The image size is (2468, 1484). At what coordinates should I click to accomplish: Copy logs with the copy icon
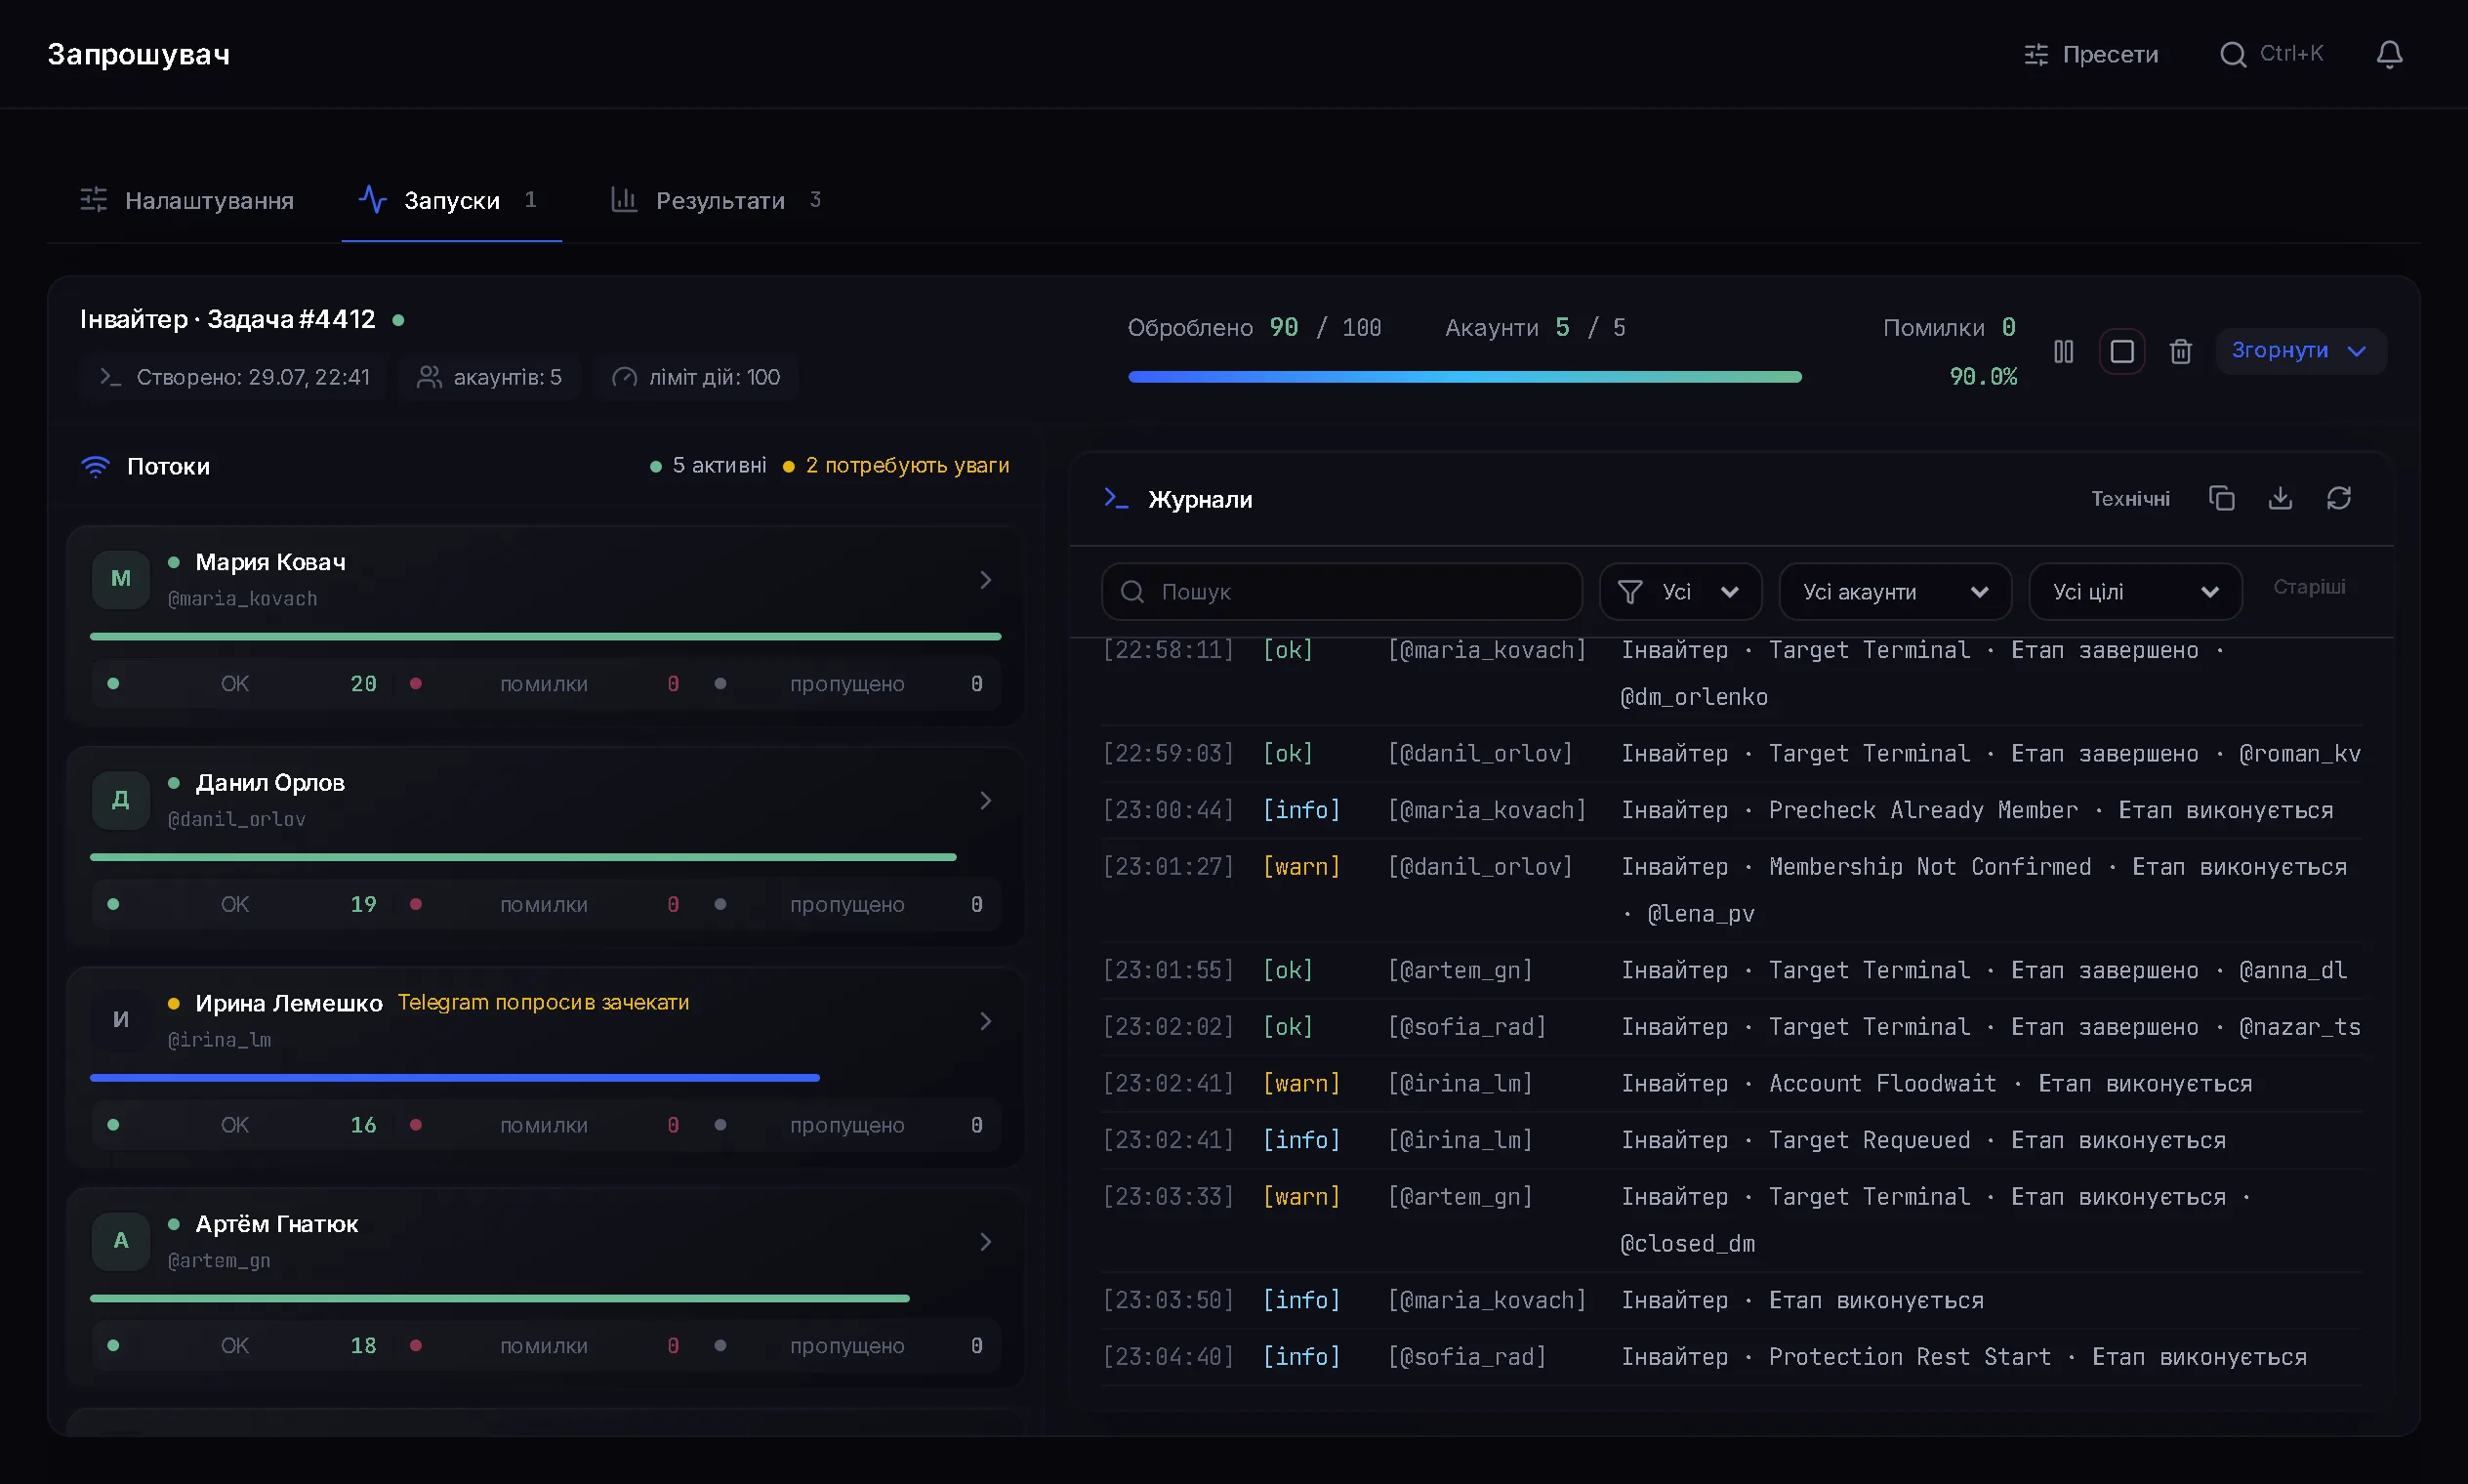point(2221,498)
